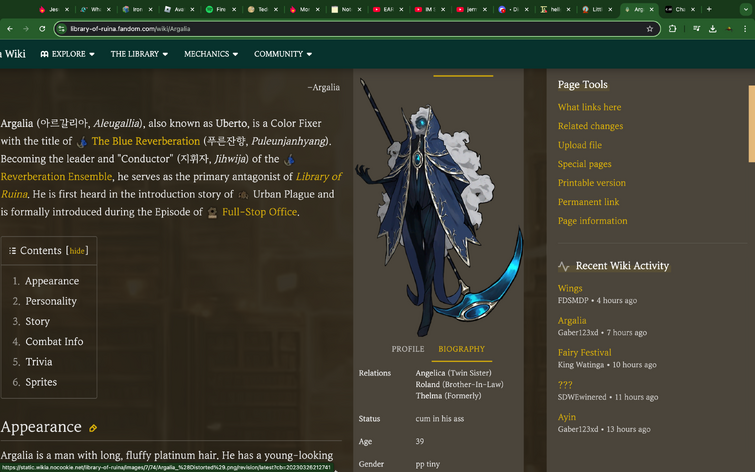Click the Reverberation Ensemble emblem icon

click(x=289, y=159)
